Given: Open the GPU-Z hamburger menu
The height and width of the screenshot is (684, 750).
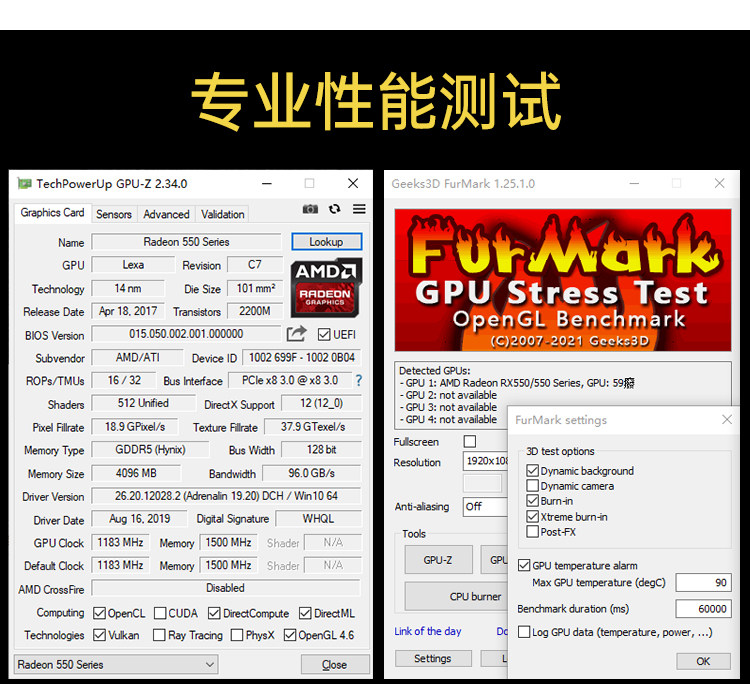Looking at the screenshot, I should coord(359,209).
